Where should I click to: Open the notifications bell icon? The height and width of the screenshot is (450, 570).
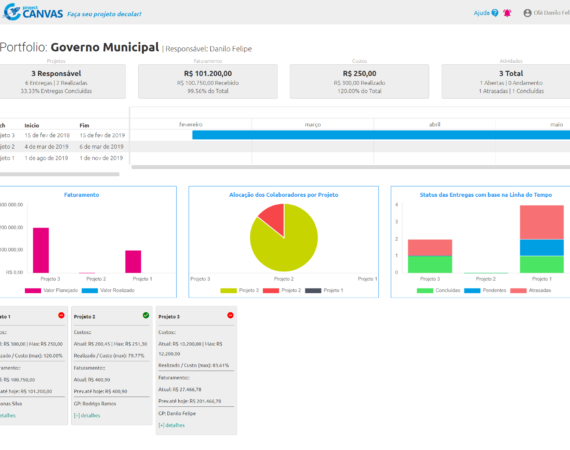[507, 13]
